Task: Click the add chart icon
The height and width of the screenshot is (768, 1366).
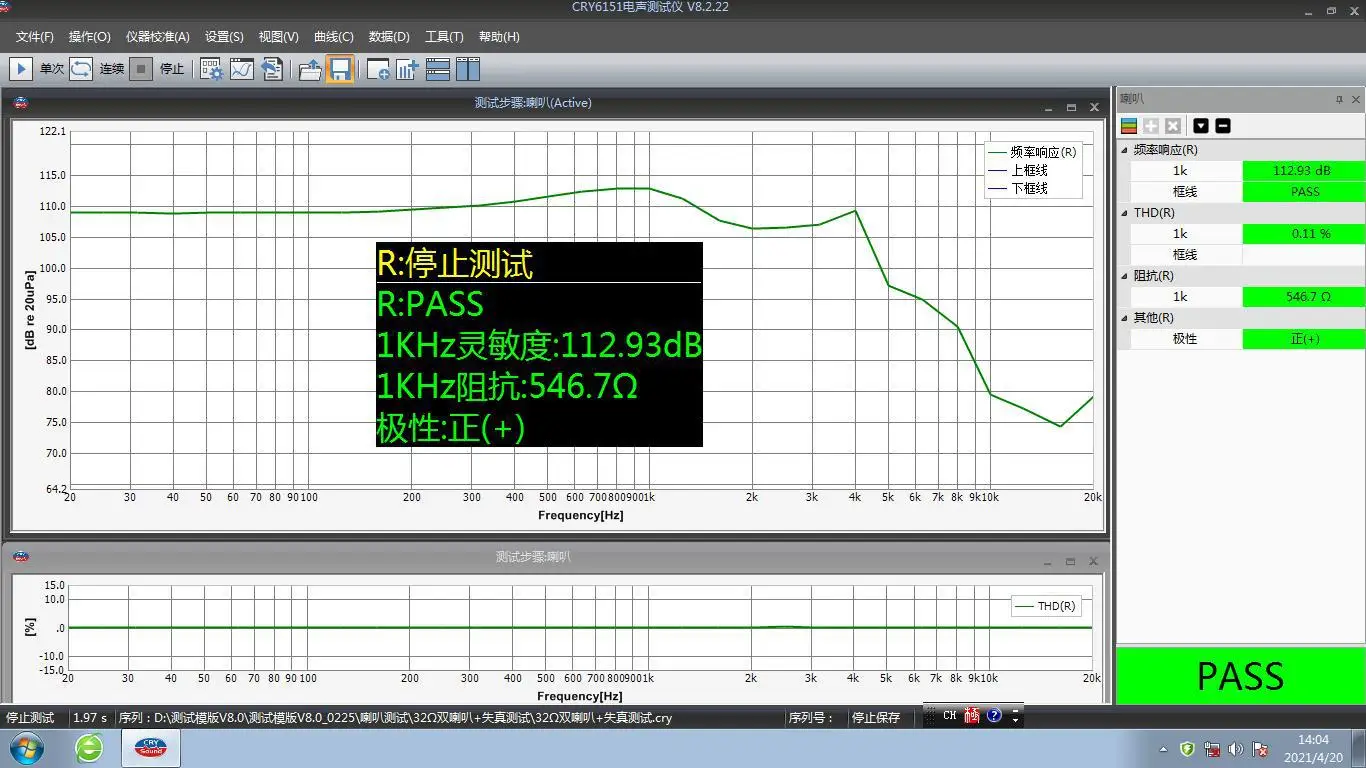Action: click(407, 69)
